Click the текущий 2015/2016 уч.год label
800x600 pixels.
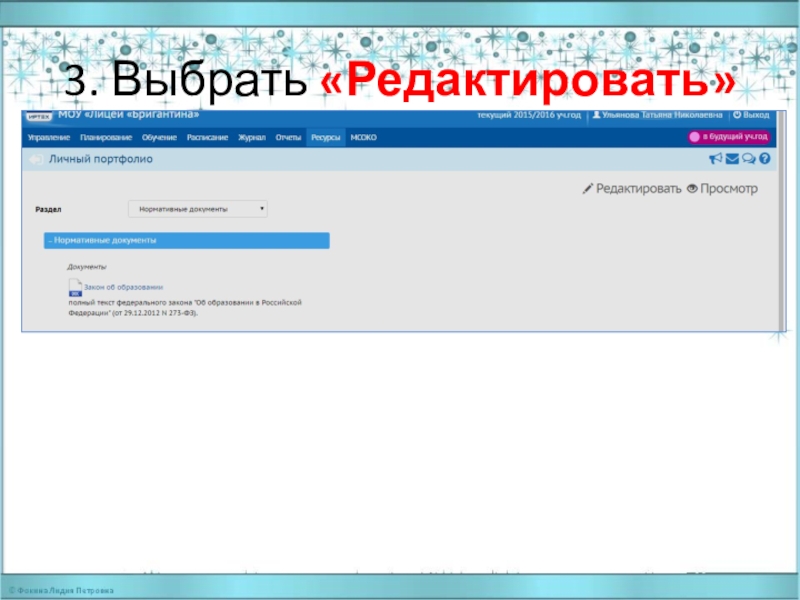click(529, 115)
